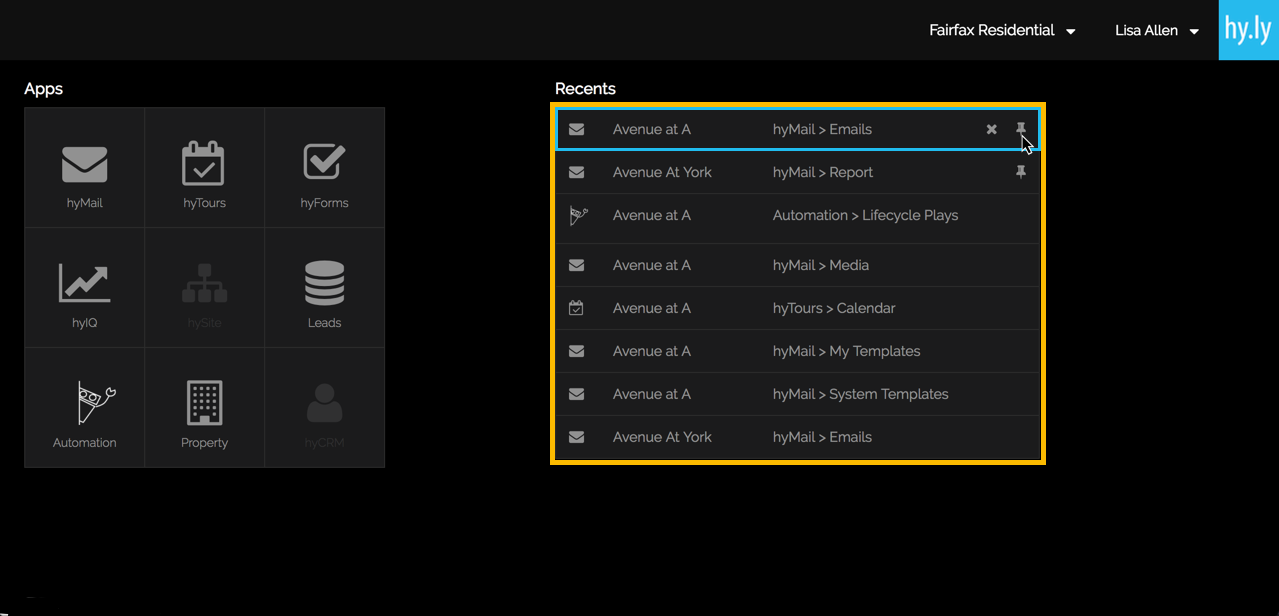Click Avenue At York in Report row
Viewport: 1279px width, 616px height.
pyautogui.click(x=662, y=172)
